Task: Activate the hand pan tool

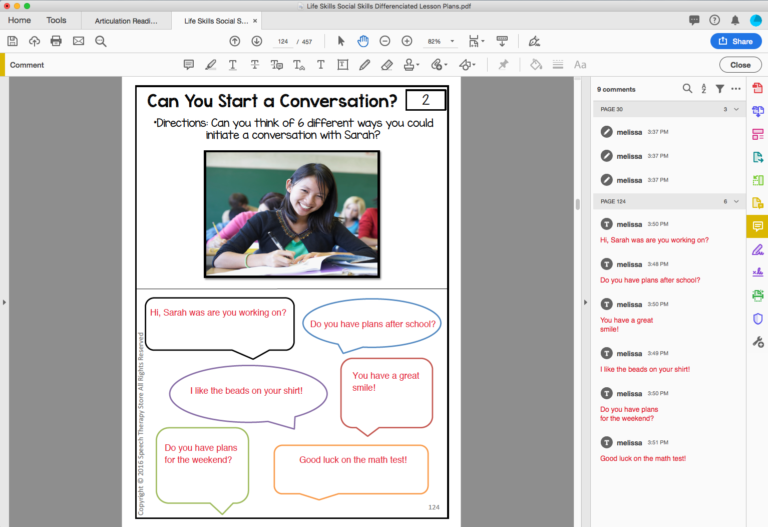Action: [363, 41]
